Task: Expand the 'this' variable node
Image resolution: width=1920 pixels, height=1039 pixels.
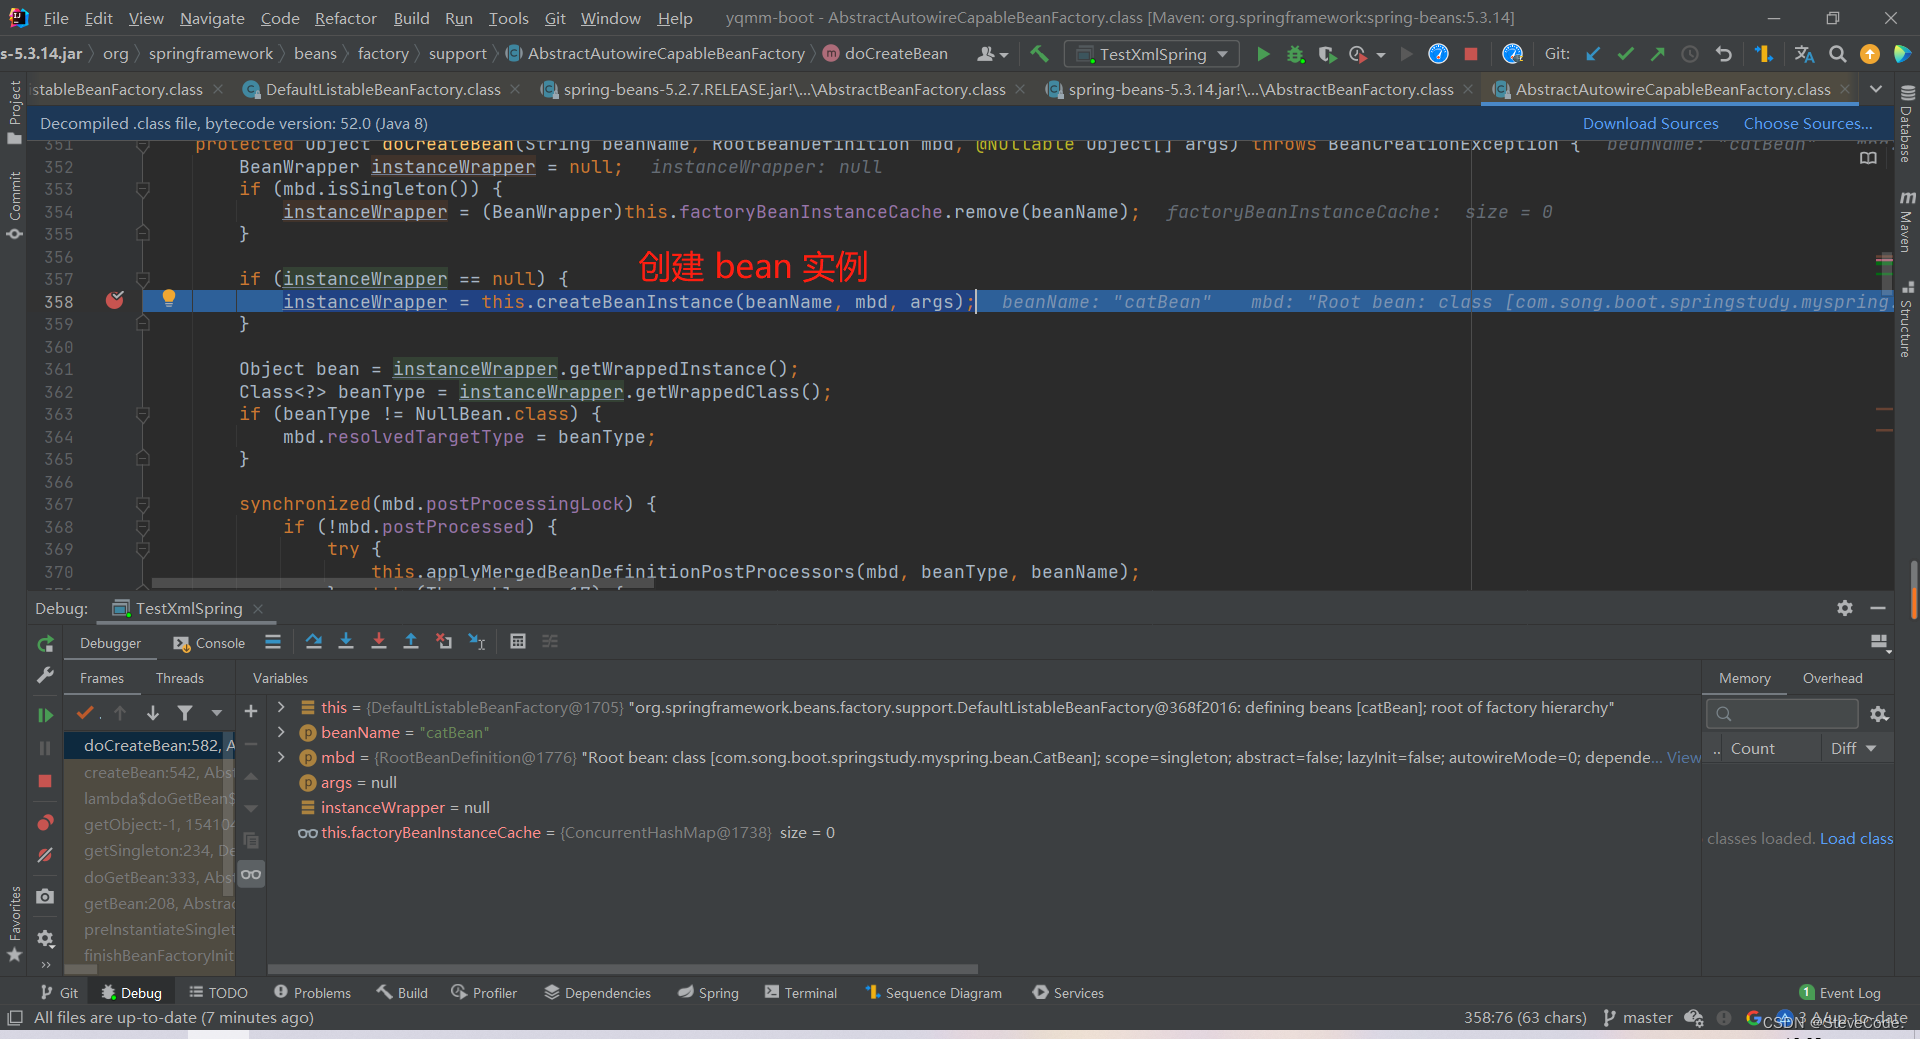Action: point(281,707)
